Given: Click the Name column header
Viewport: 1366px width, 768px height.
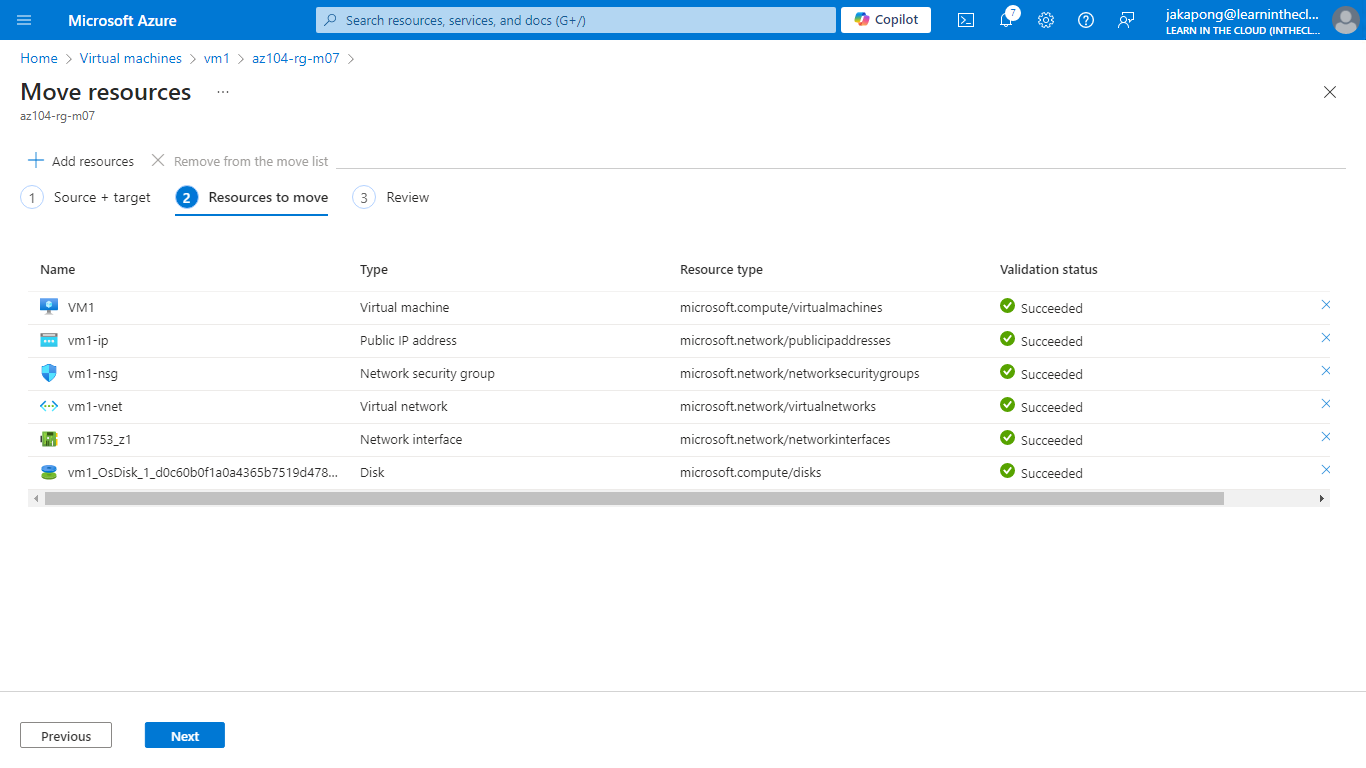Looking at the screenshot, I should [x=57, y=270].
